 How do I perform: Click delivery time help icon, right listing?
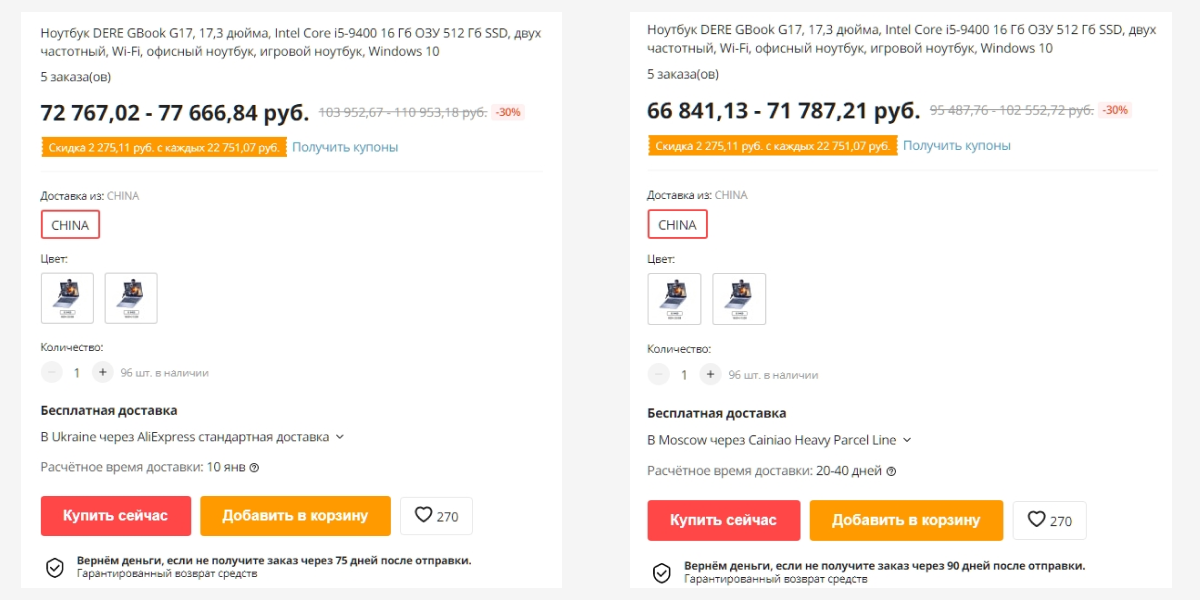(891, 471)
